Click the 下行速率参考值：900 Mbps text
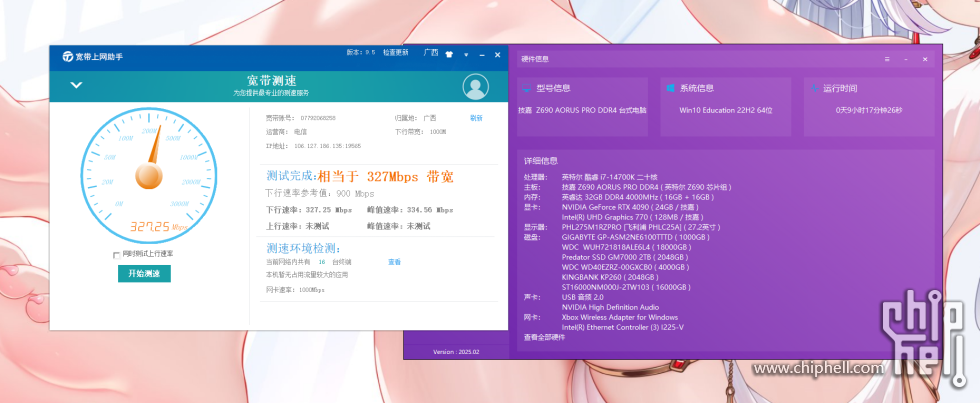The image size is (980, 403). 319,194
